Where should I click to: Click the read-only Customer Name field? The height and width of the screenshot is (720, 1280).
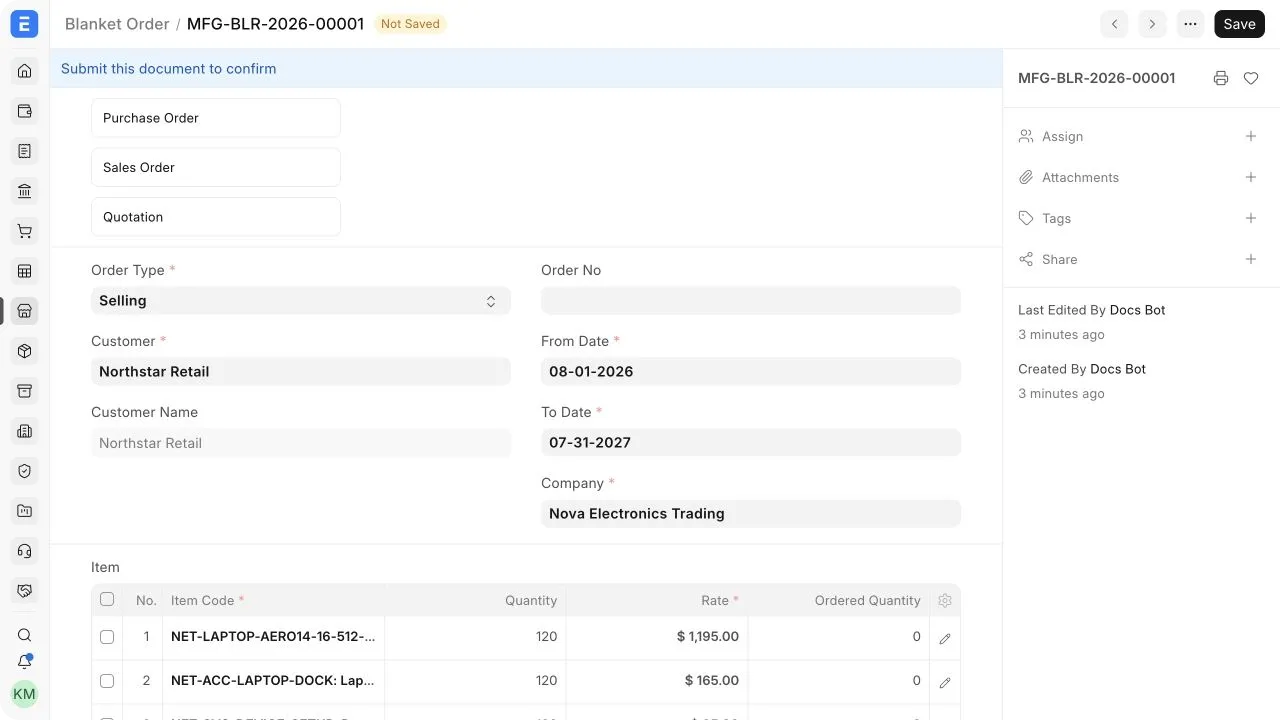tap(301, 443)
